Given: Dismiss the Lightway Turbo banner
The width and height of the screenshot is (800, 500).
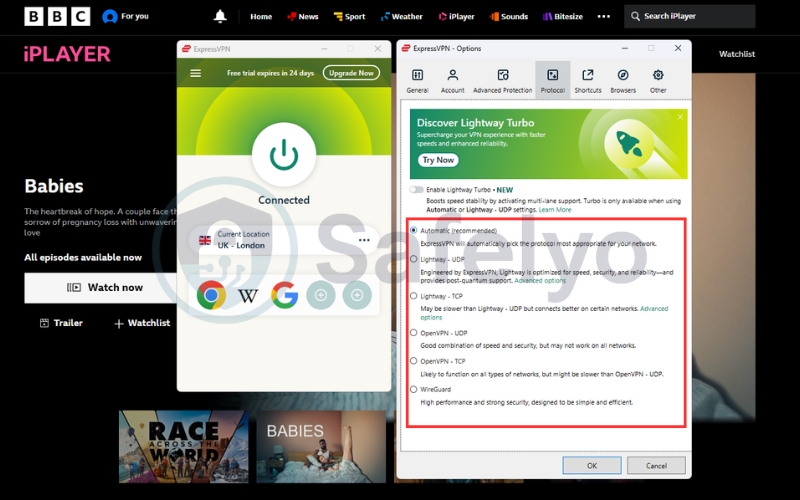Looking at the screenshot, I should [680, 117].
